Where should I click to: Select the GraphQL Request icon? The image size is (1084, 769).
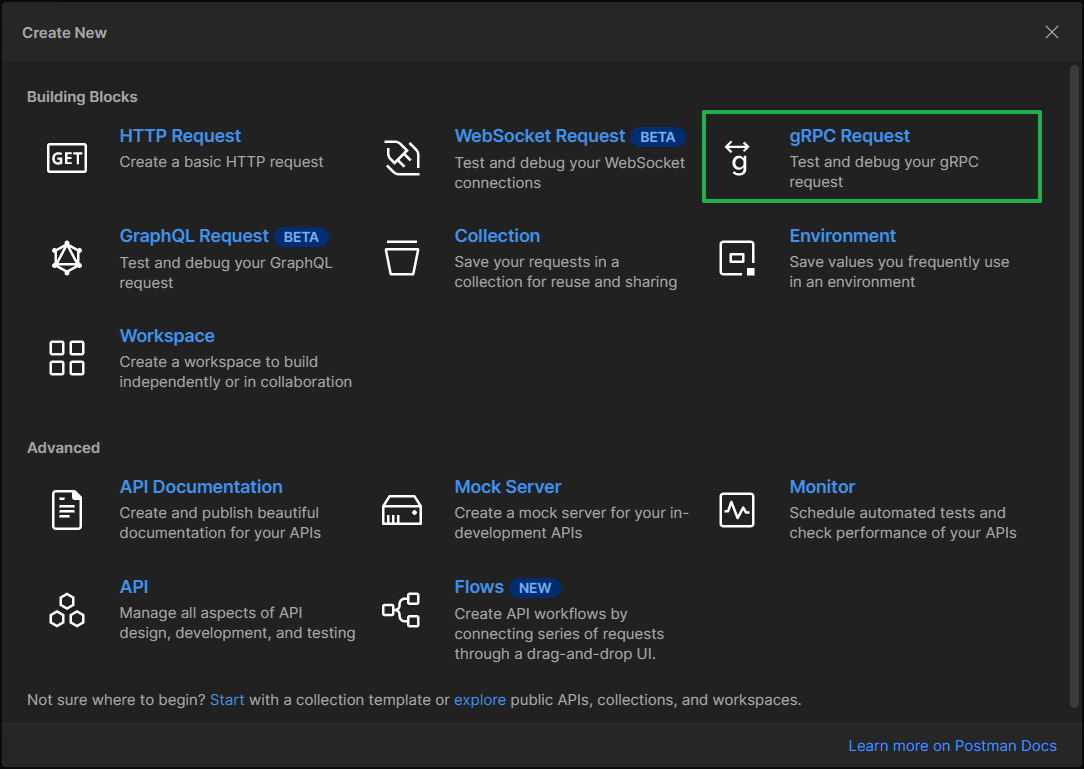coord(67,258)
